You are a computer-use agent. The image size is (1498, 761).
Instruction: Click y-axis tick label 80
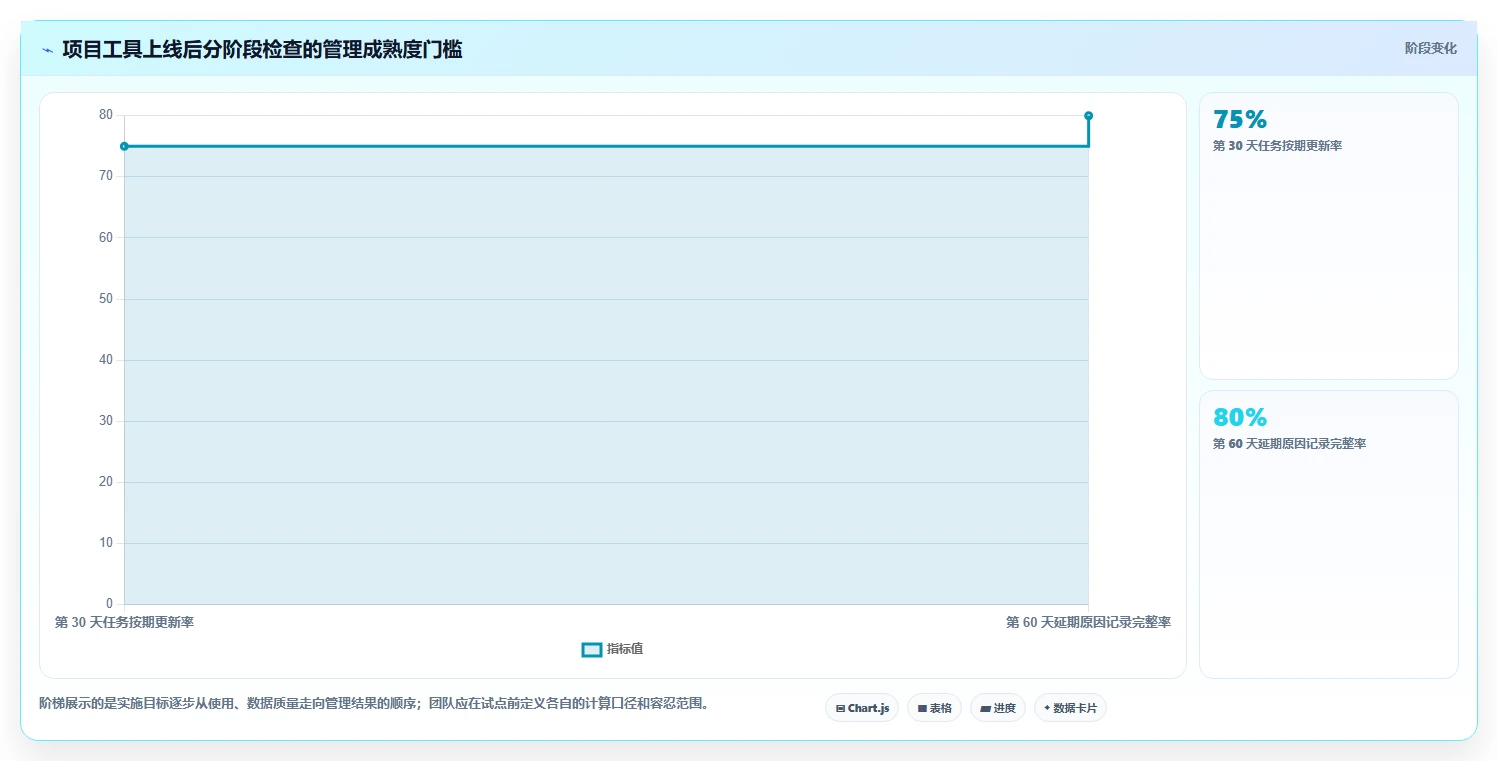pos(106,115)
